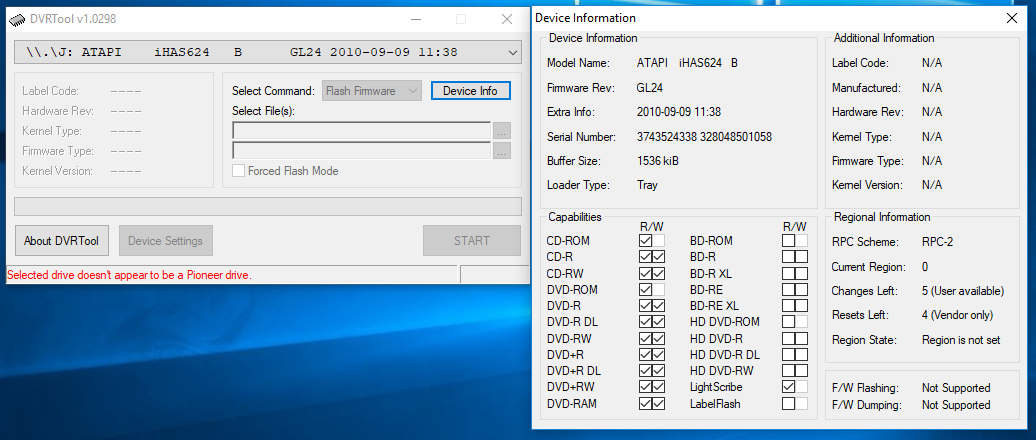Click the serial number 3743524338 328048501058
Viewport: 1036px width, 440px height.
704,137
